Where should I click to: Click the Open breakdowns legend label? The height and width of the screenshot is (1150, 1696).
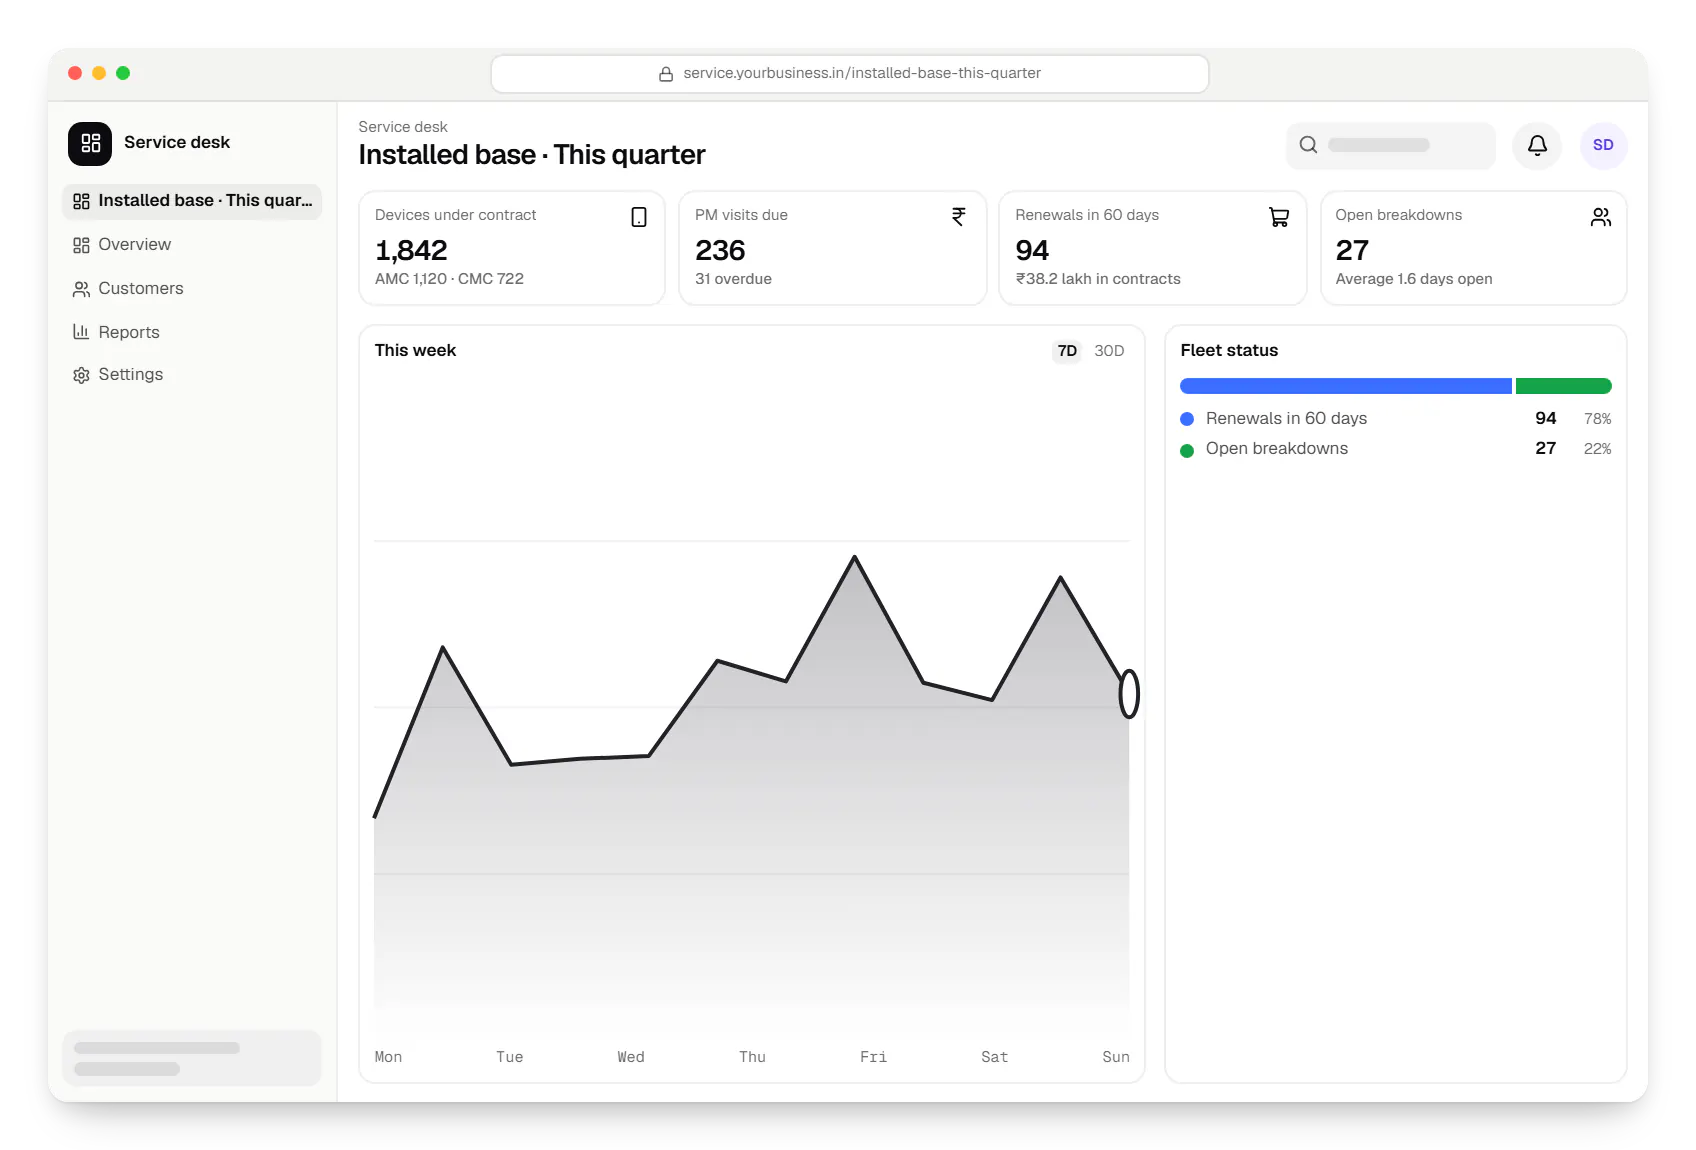[1277, 449]
